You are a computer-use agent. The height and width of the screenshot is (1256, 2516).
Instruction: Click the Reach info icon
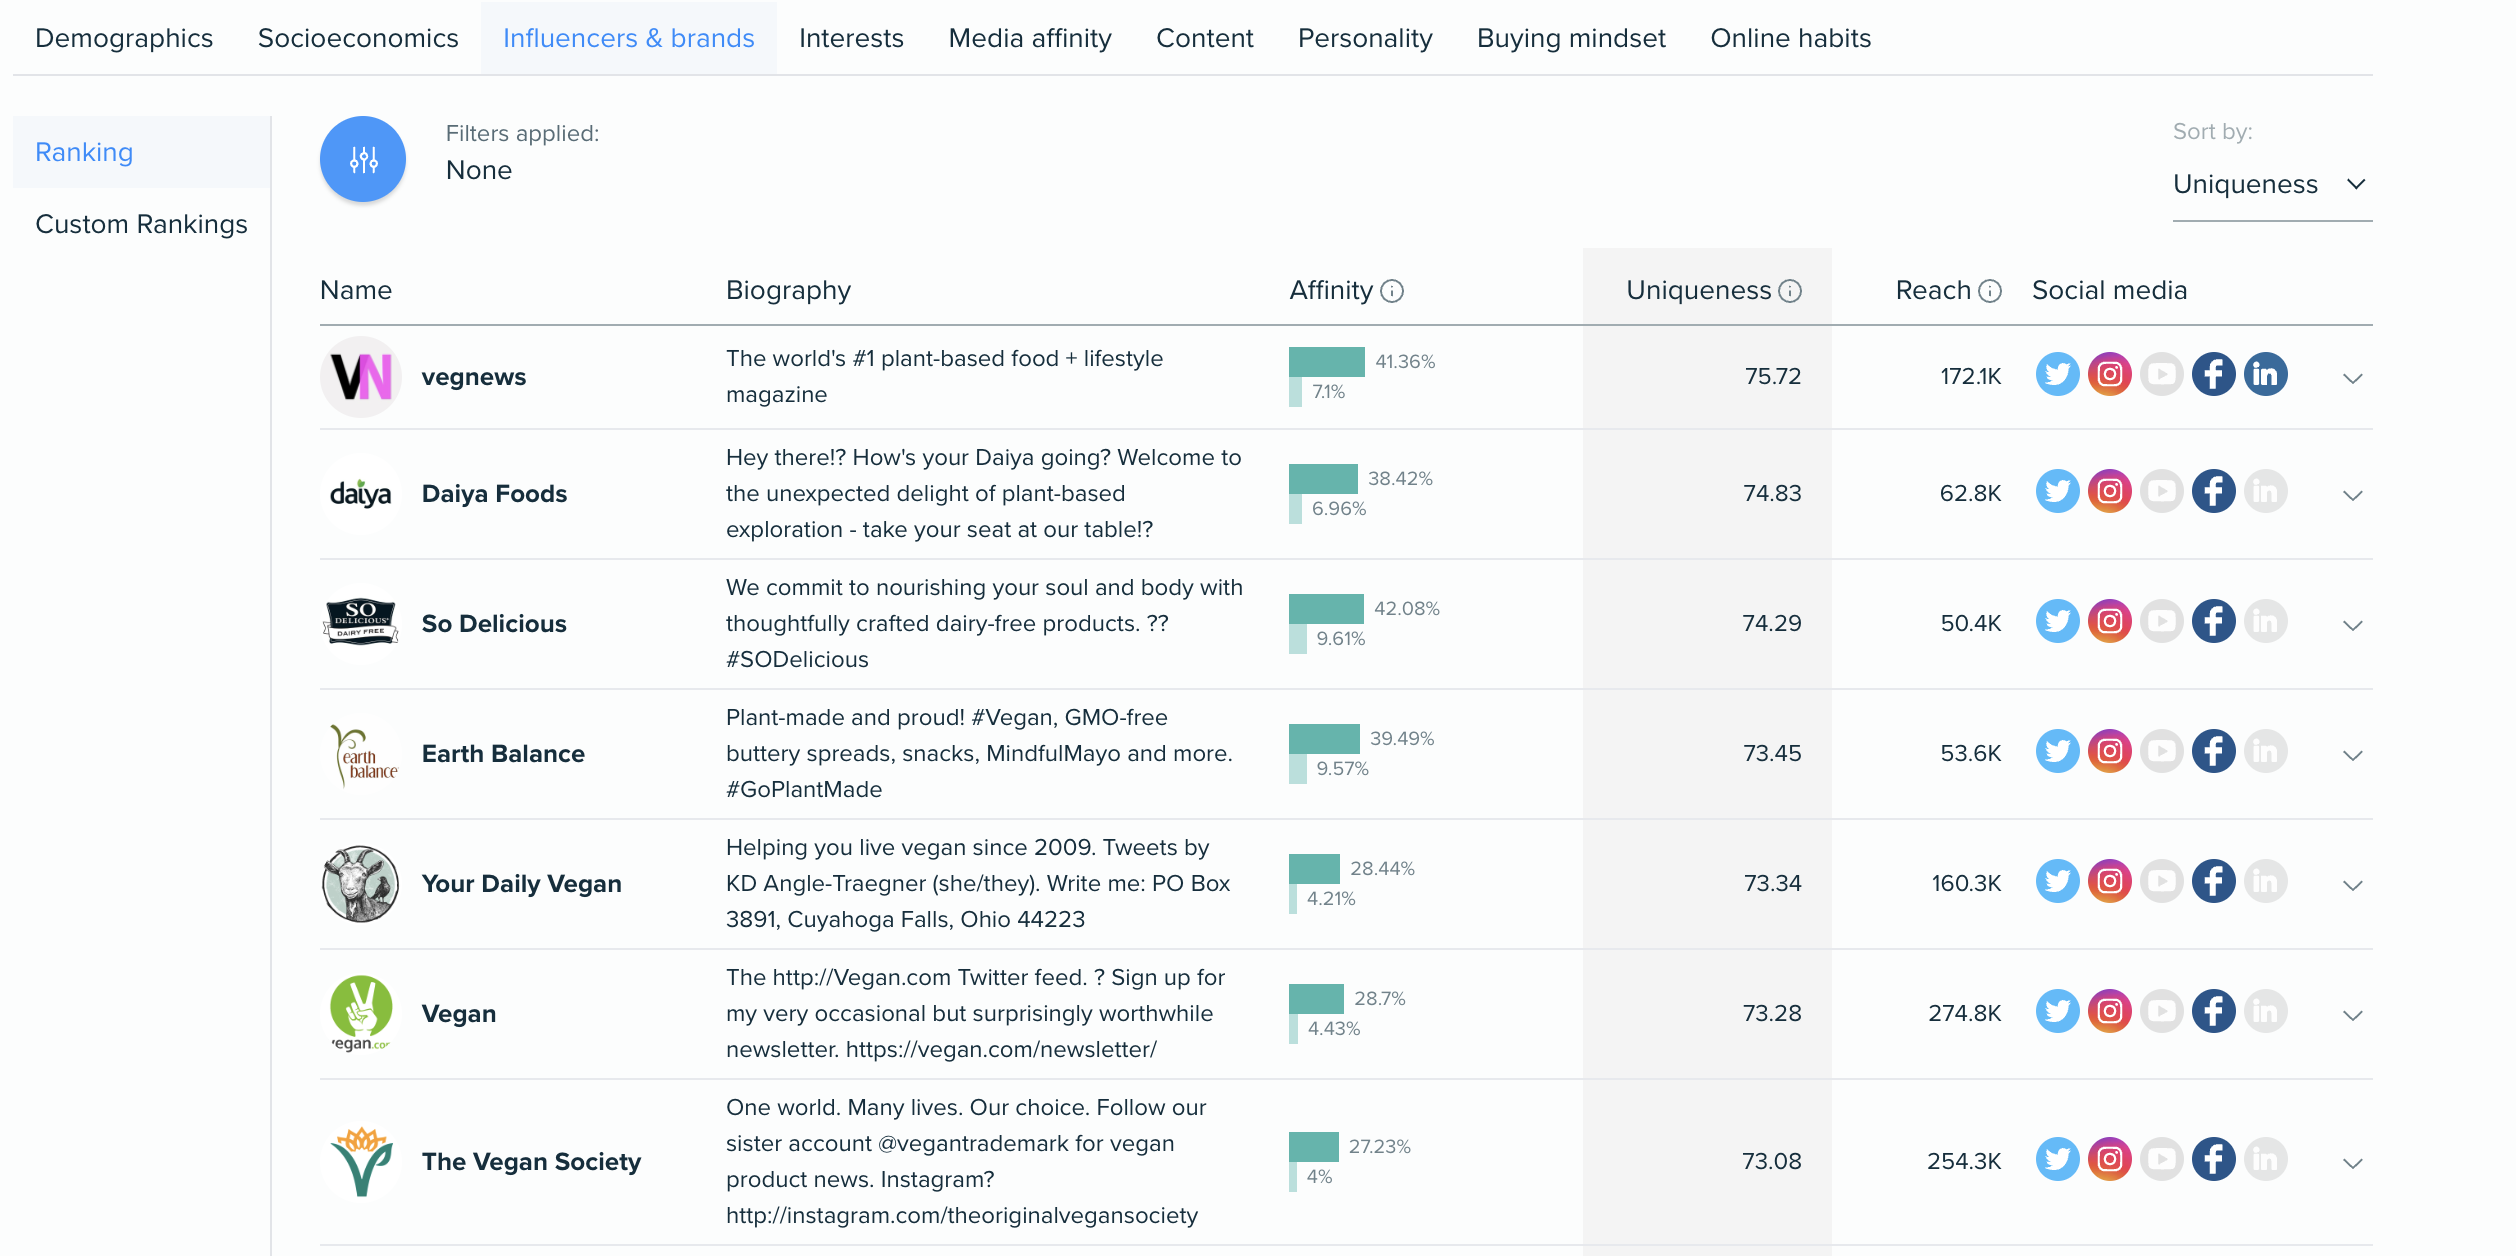(1990, 291)
